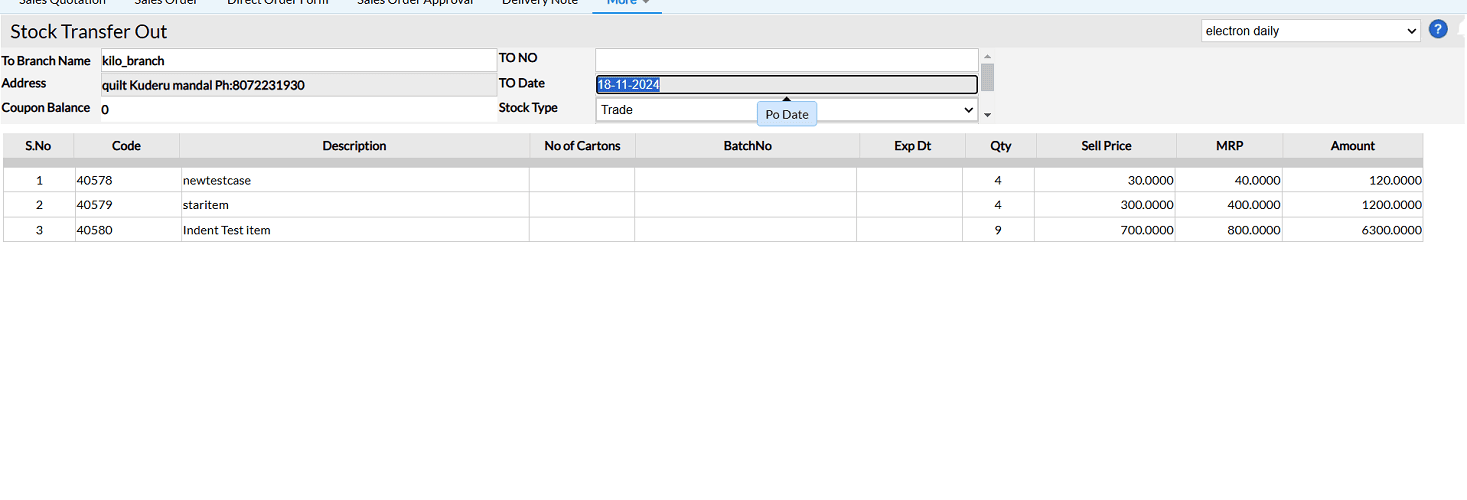Click the Sell Price 300.0000 cell

(x=1105, y=205)
